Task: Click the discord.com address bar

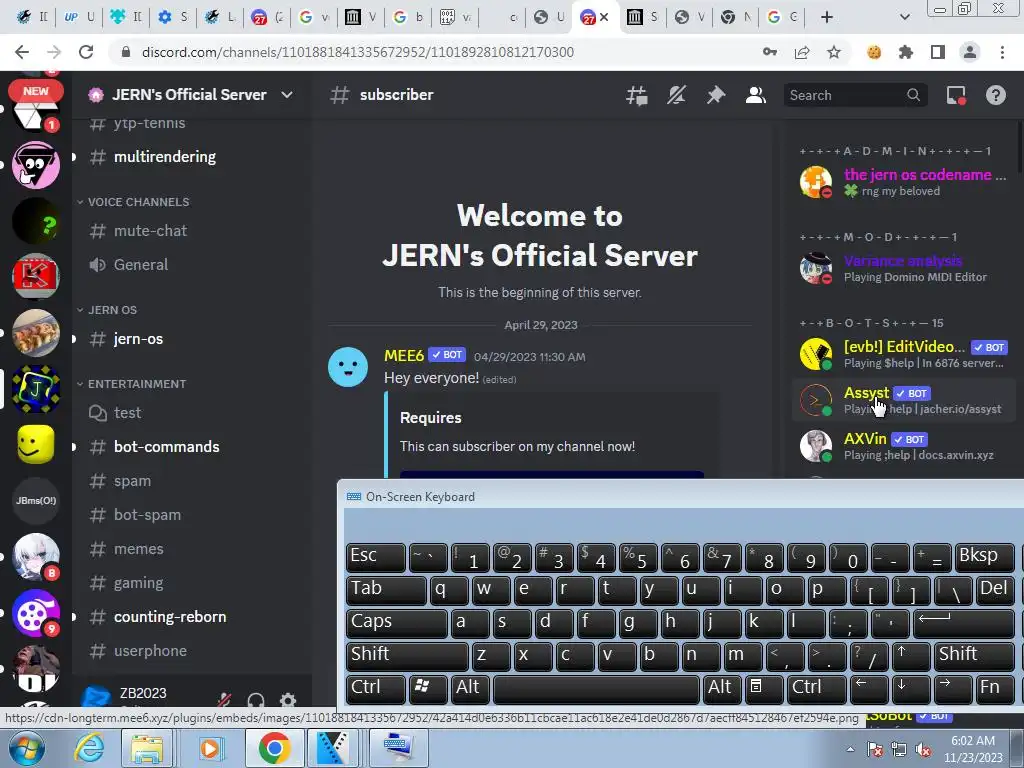Action: pos(358,52)
